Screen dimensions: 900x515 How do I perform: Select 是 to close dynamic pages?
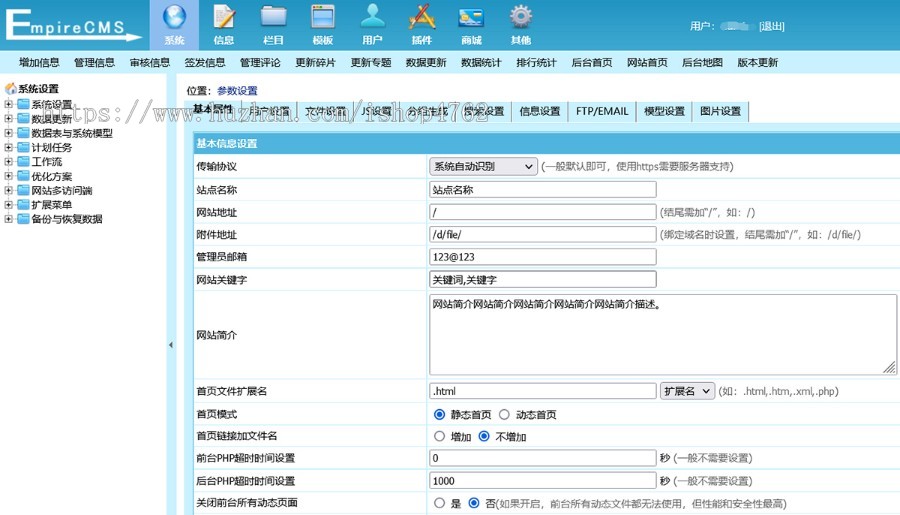click(440, 503)
